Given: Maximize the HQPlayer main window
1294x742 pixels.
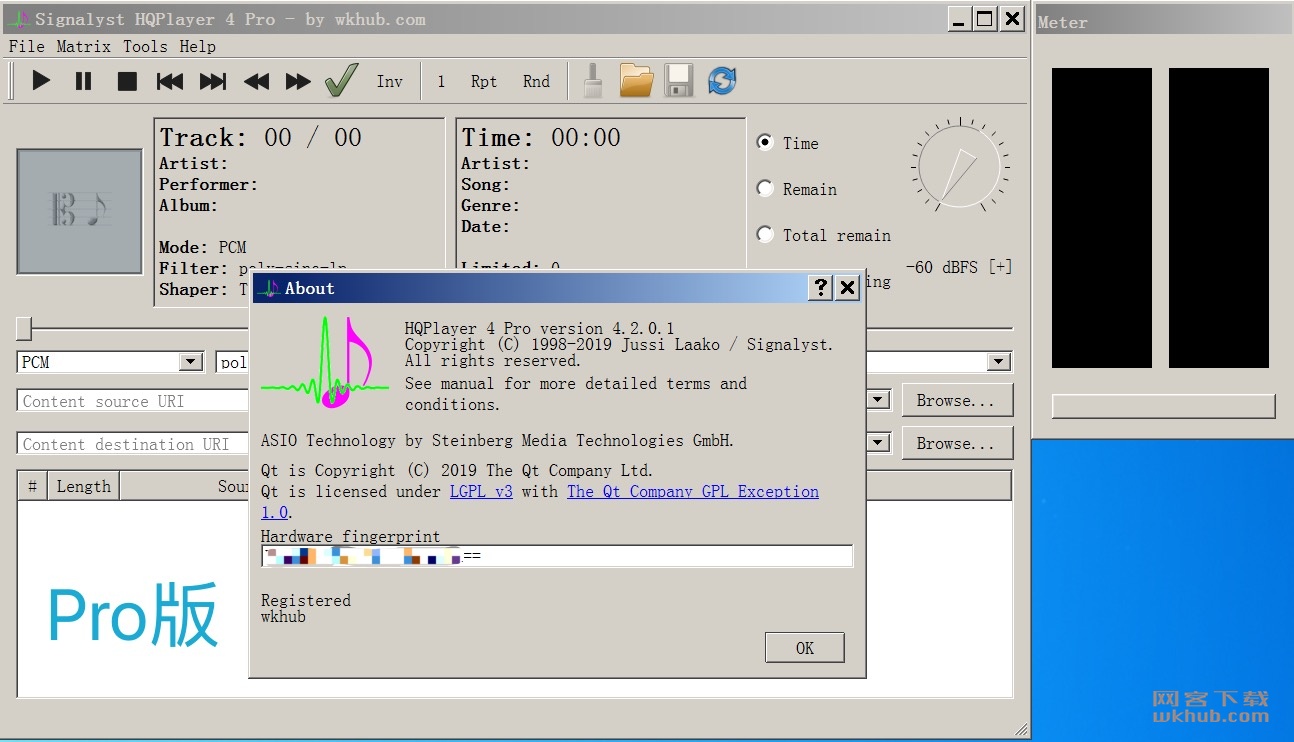Looking at the screenshot, I should tap(985, 18).
